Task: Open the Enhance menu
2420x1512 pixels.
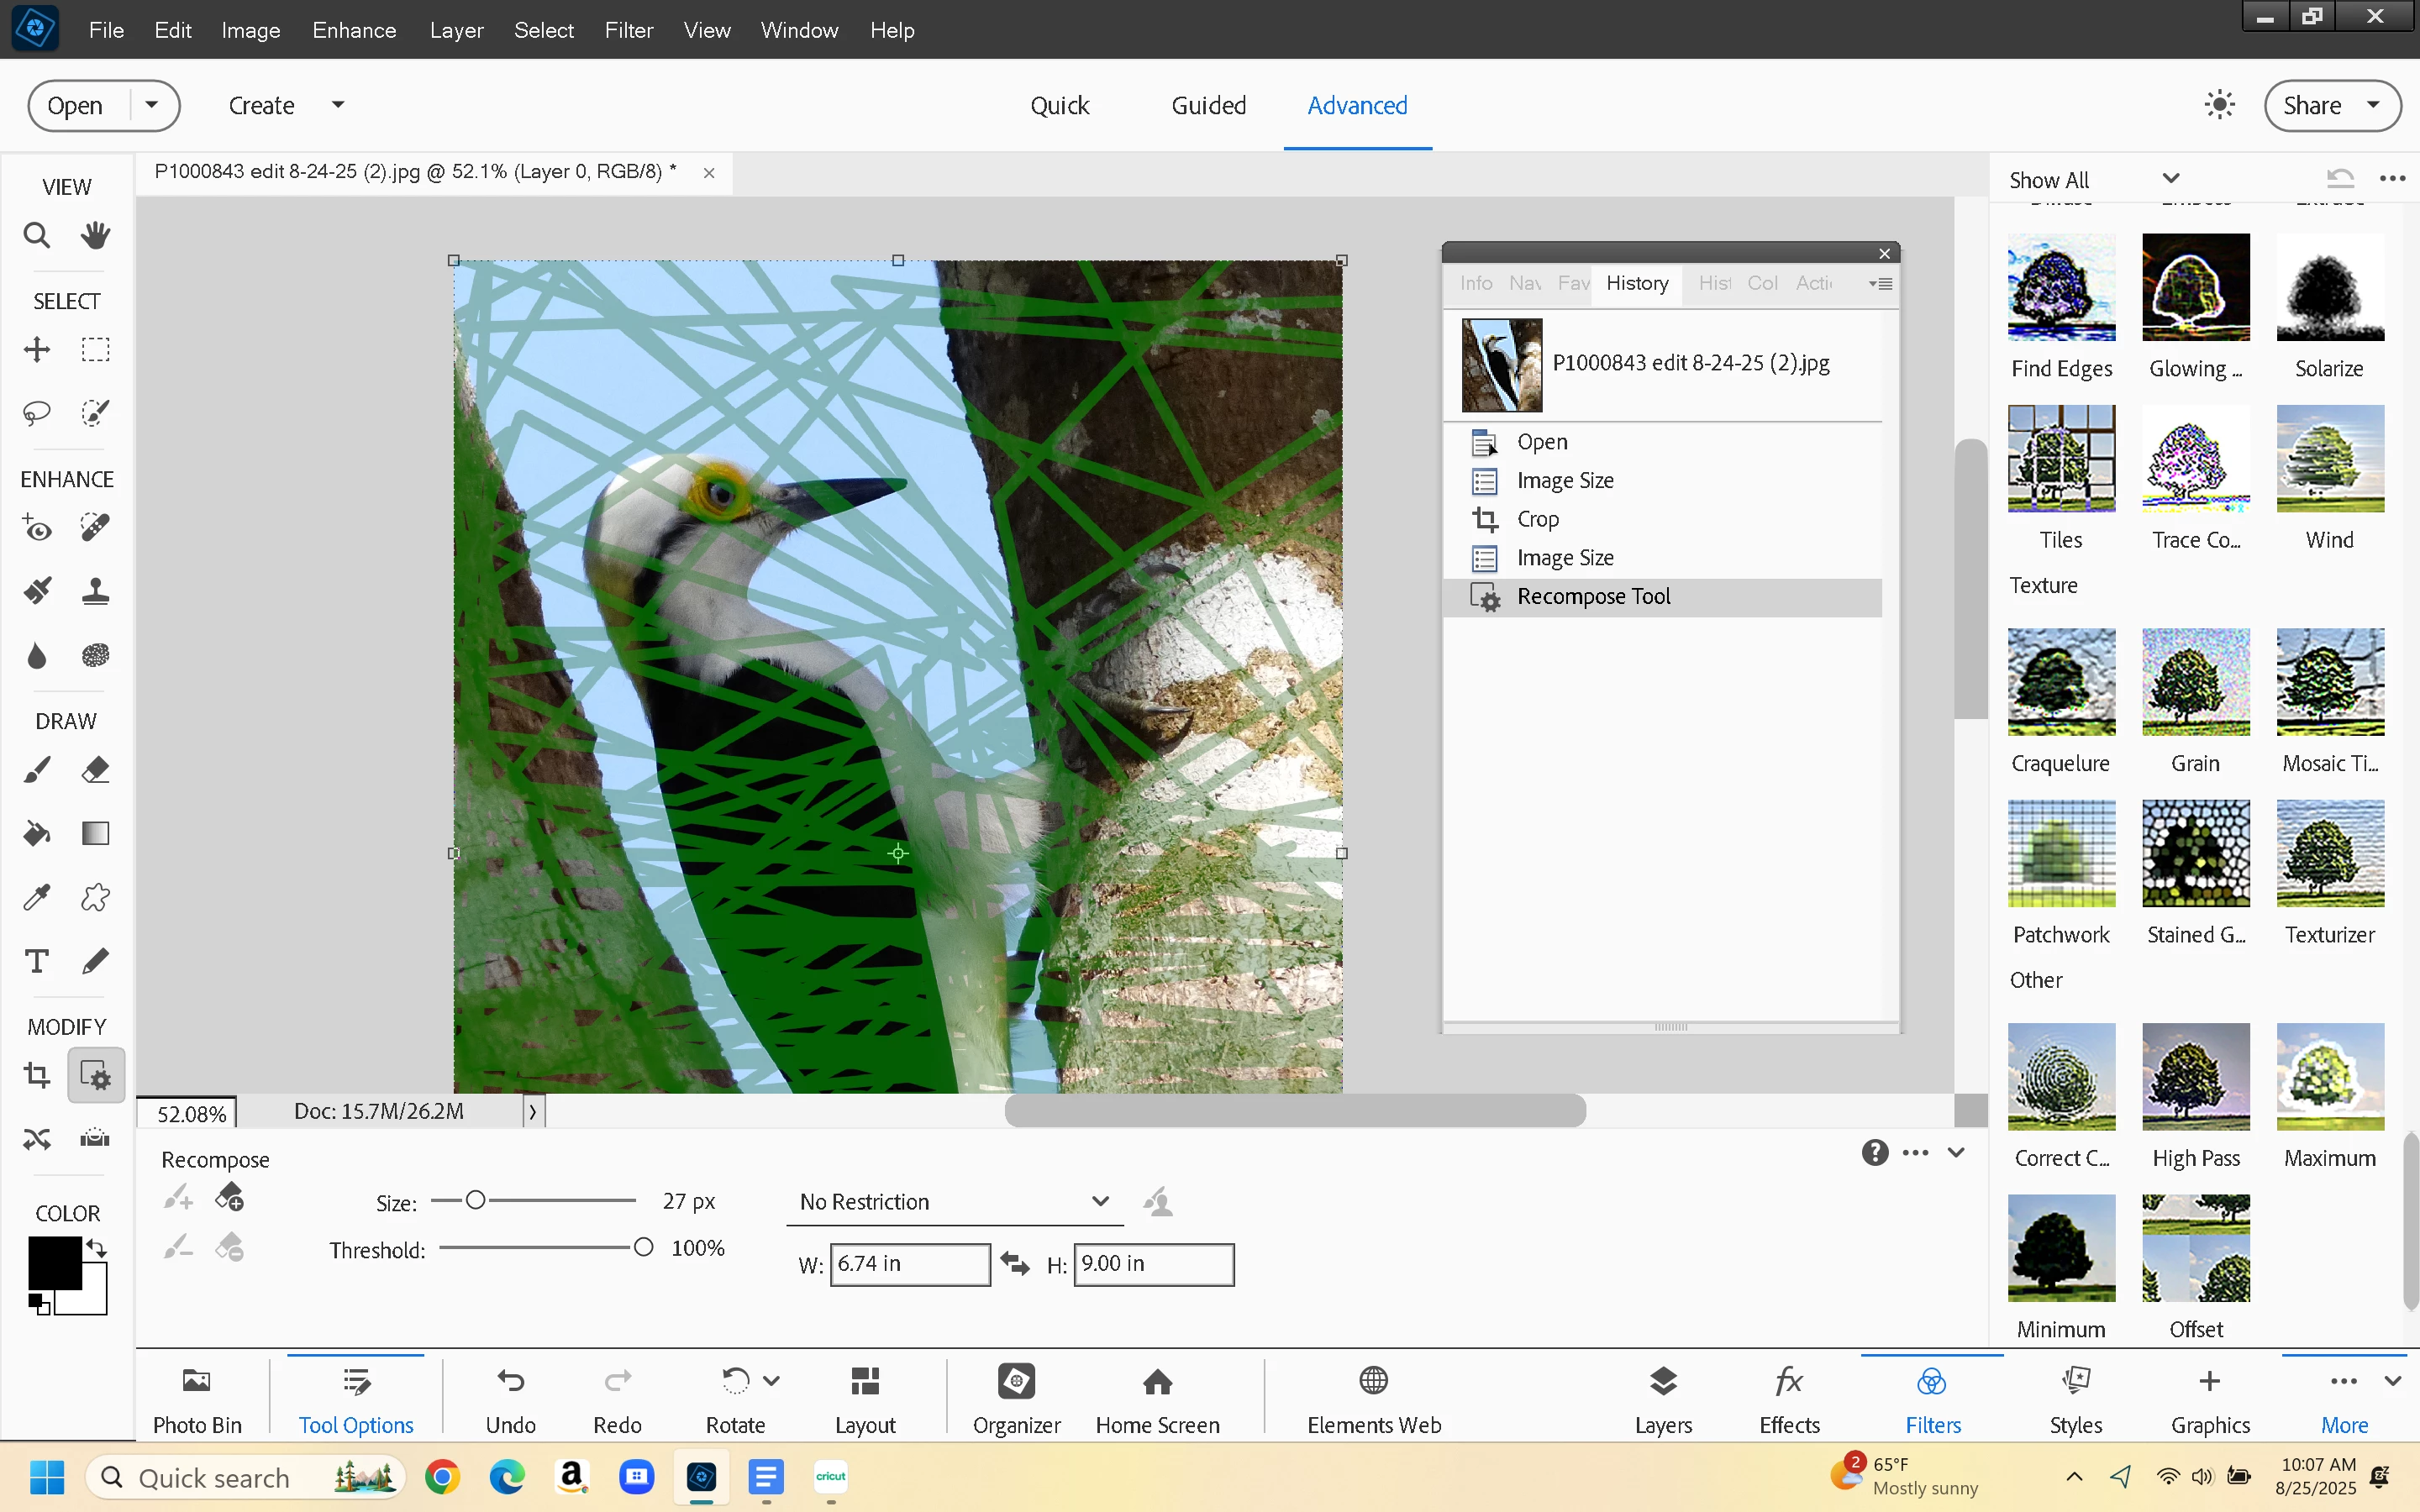Action: 354,30
